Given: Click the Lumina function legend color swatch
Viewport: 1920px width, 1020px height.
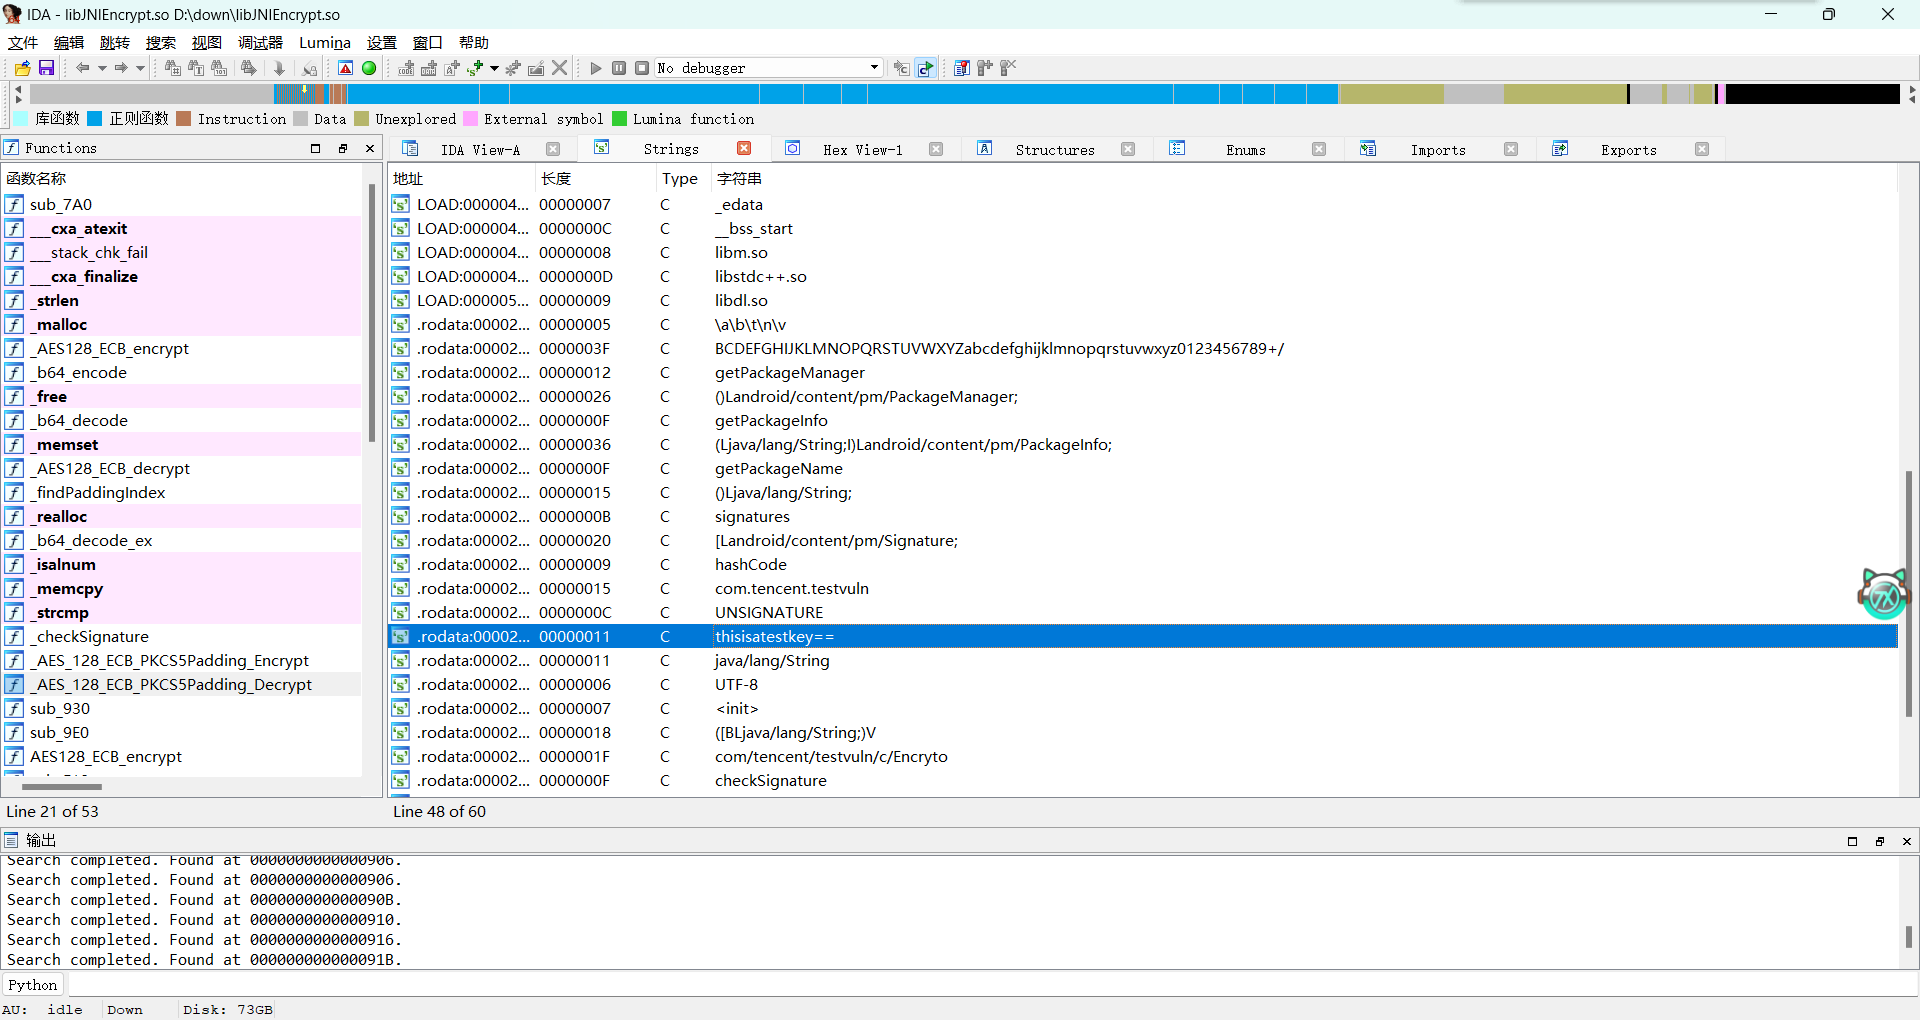Looking at the screenshot, I should (x=619, y=119).
